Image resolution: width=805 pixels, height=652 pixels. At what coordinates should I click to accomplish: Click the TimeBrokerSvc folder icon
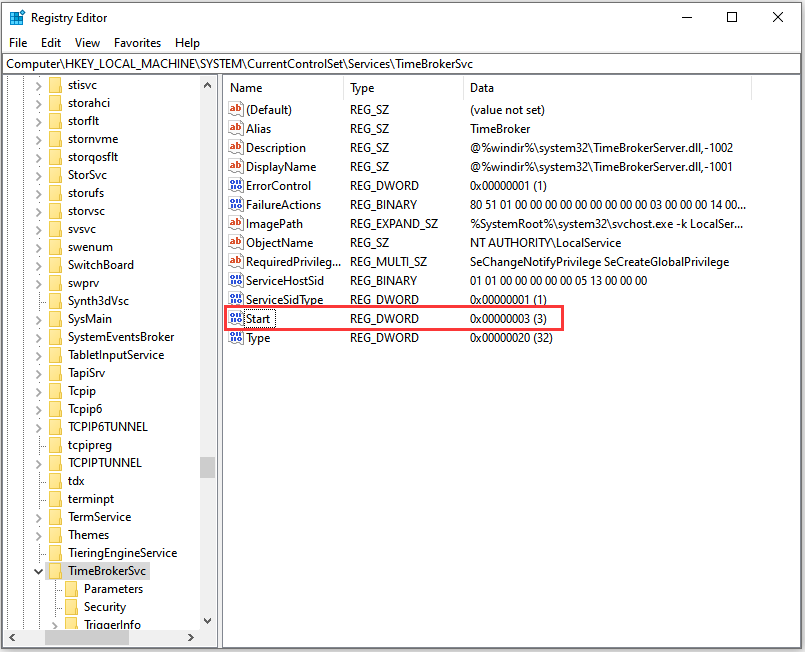tap(55, 571)
